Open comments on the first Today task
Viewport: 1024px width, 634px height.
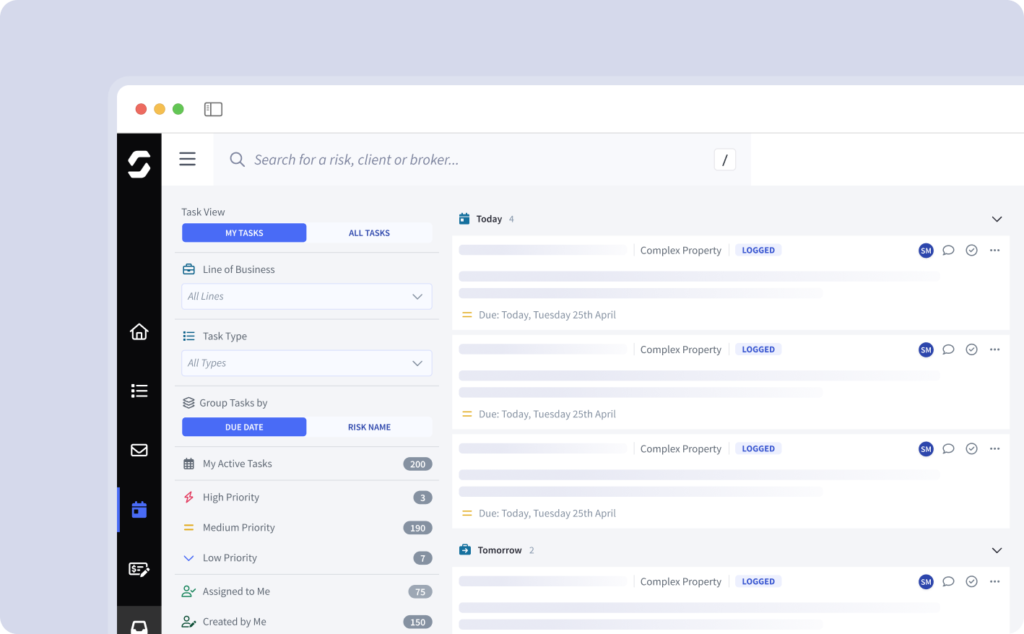coord(948,250)
